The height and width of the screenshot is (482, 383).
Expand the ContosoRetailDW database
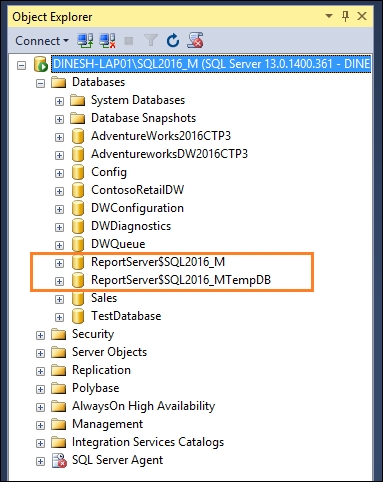59,191
